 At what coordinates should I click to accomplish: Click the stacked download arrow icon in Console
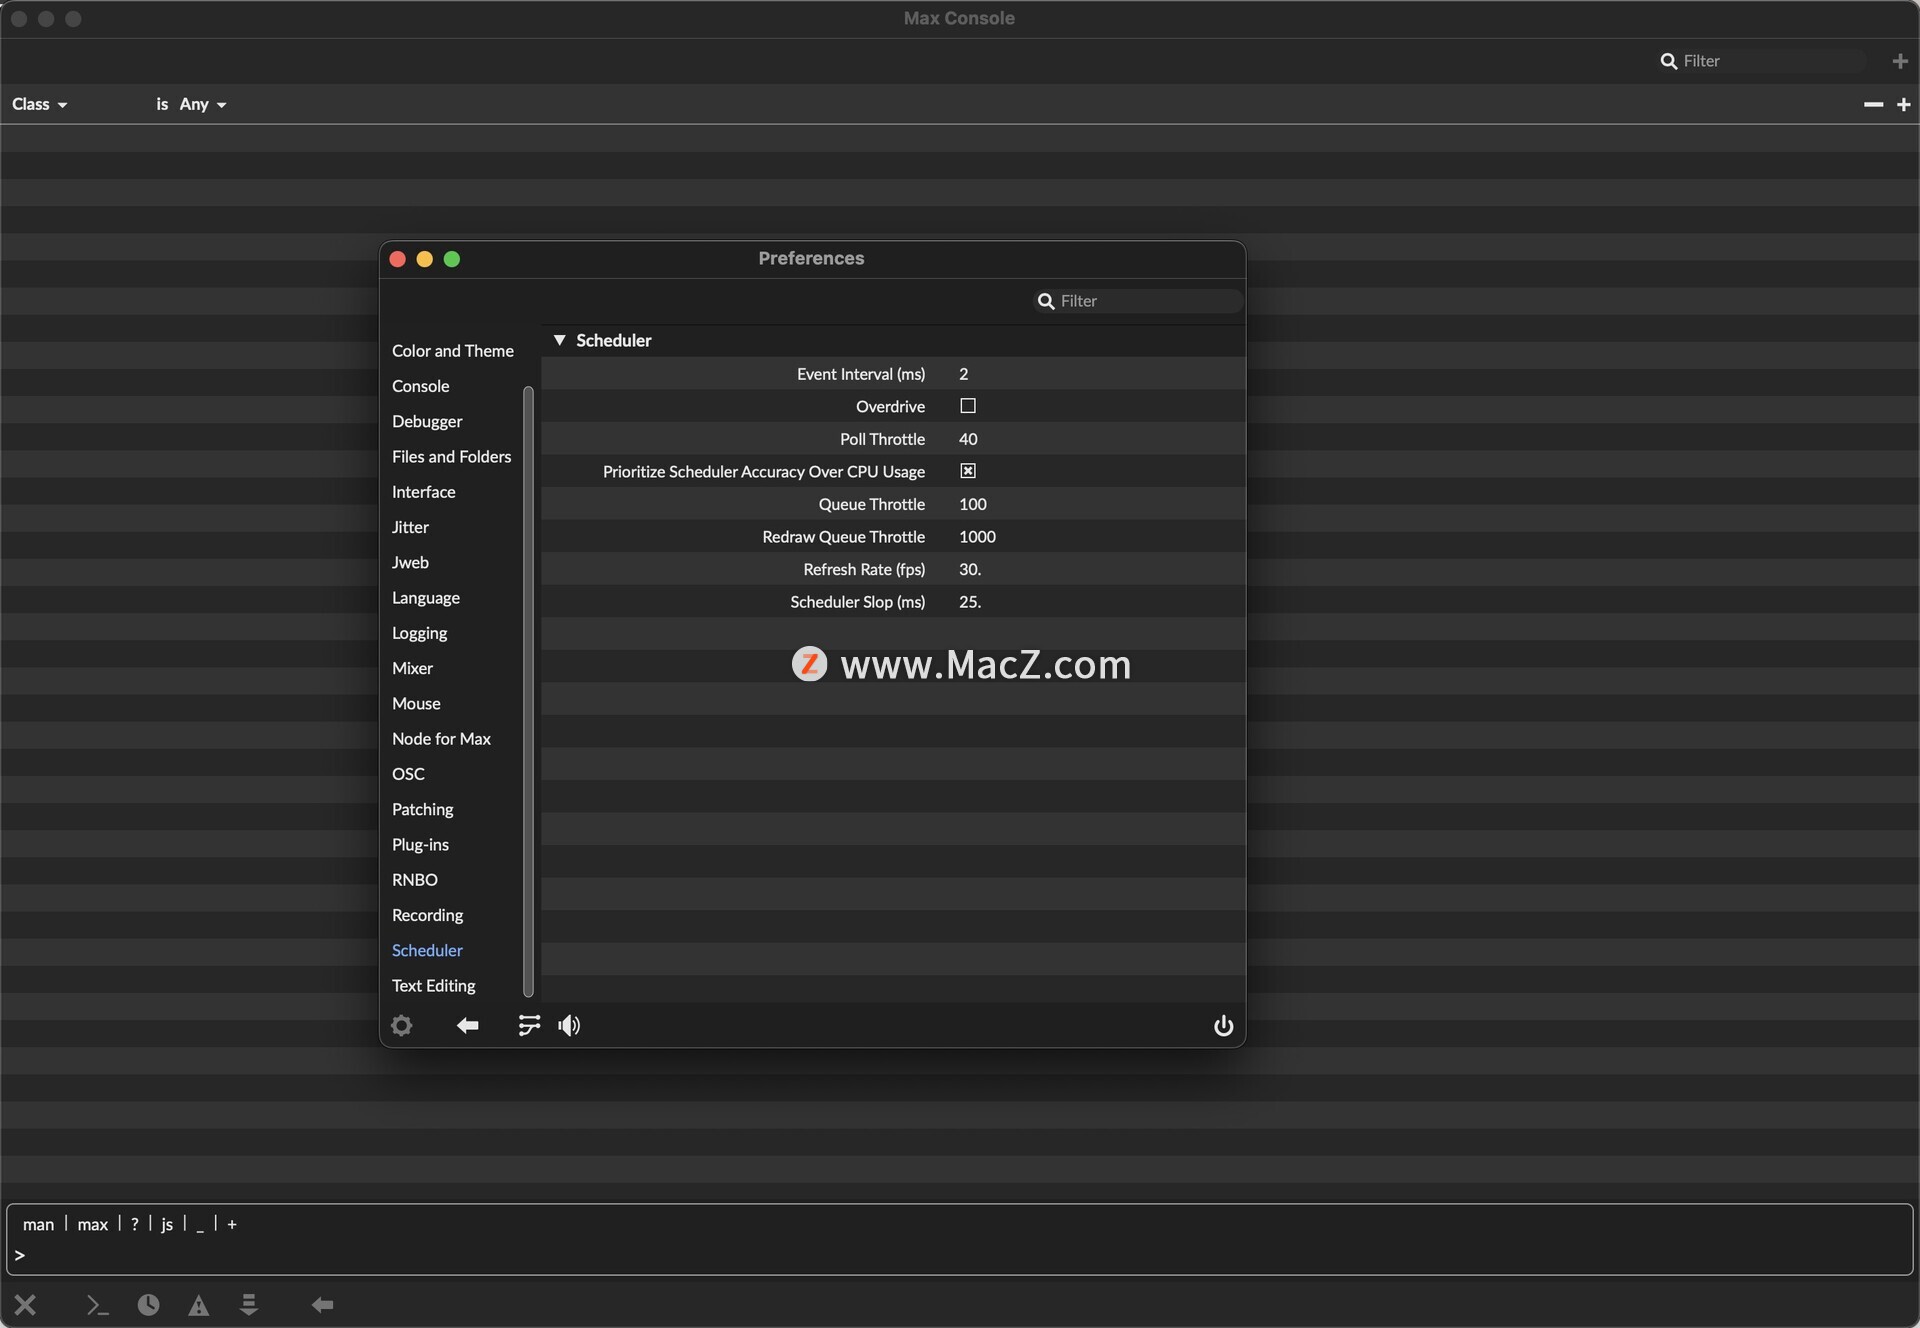pyautogui.click(x=249, y=1304)
